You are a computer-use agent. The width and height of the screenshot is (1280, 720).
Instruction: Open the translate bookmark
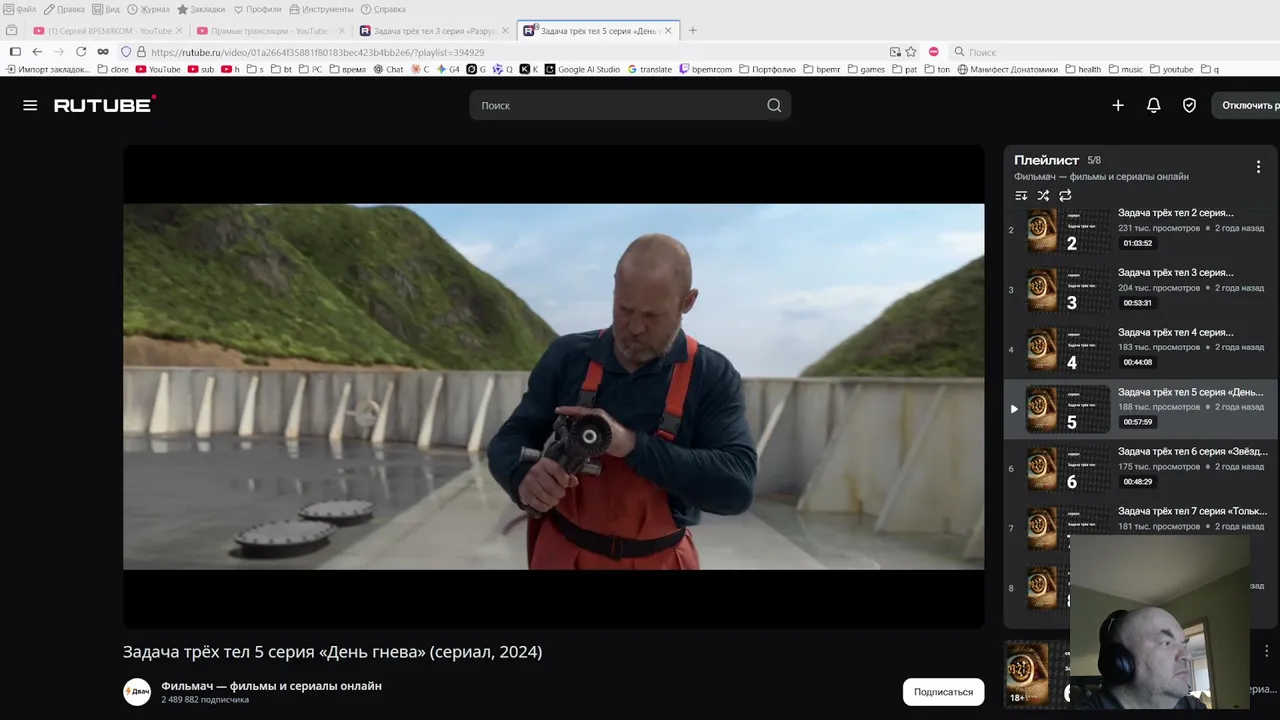pos(649,70)
